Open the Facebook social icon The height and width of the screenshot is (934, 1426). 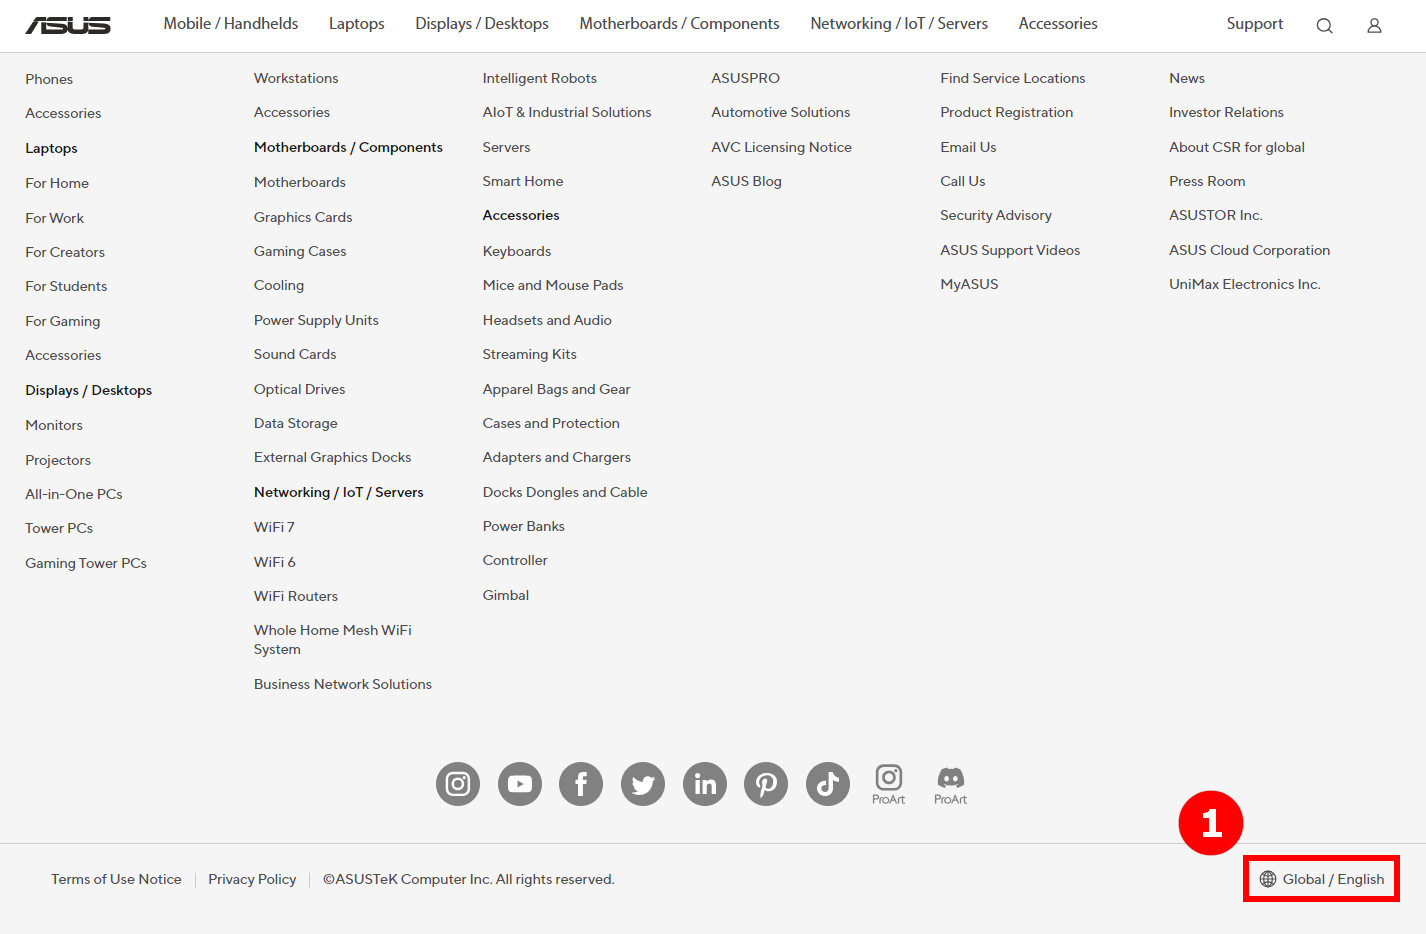coord(581,784)
